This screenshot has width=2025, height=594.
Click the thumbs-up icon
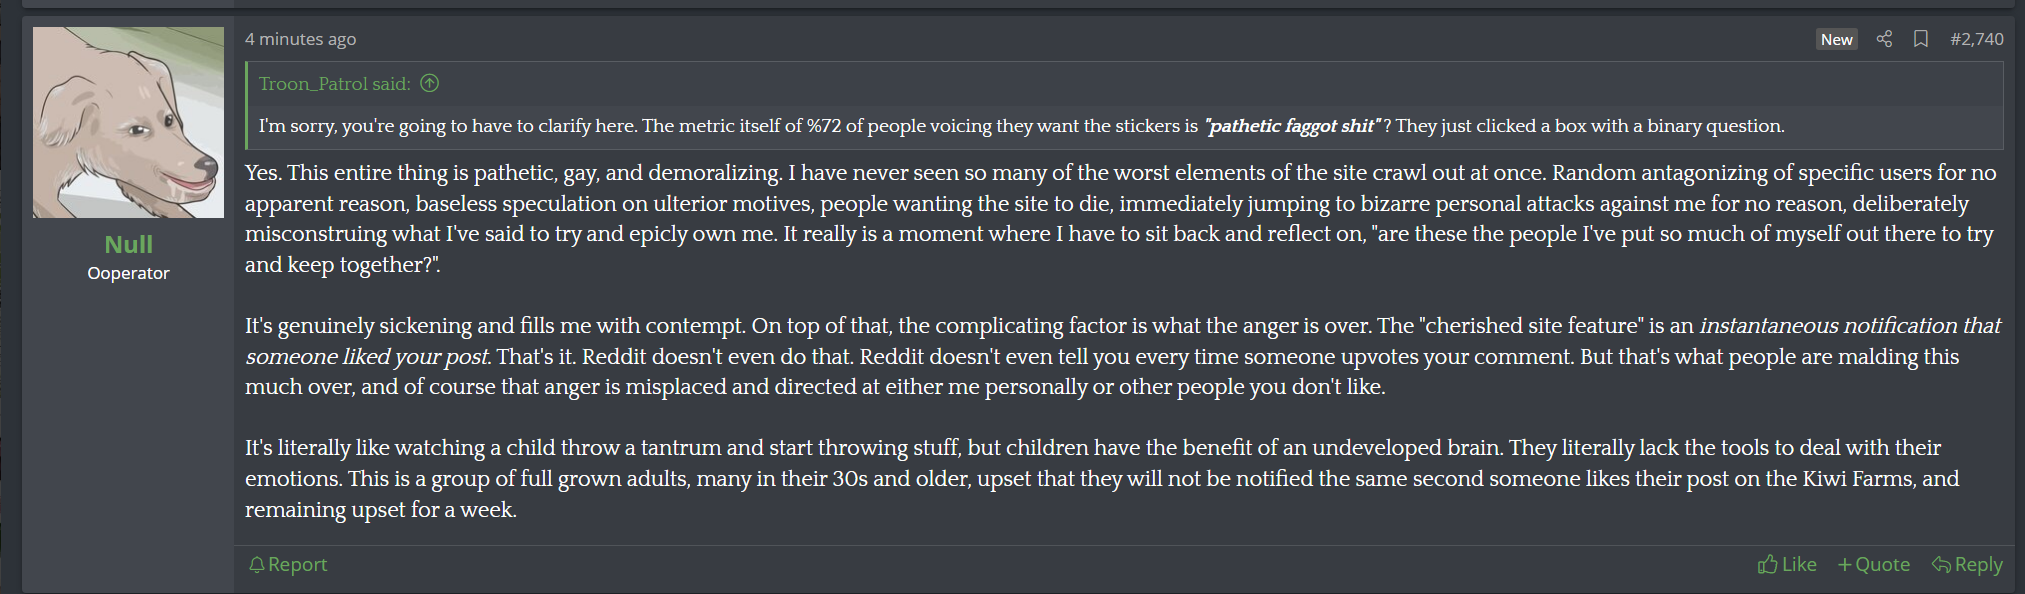tap(1767, 565)
